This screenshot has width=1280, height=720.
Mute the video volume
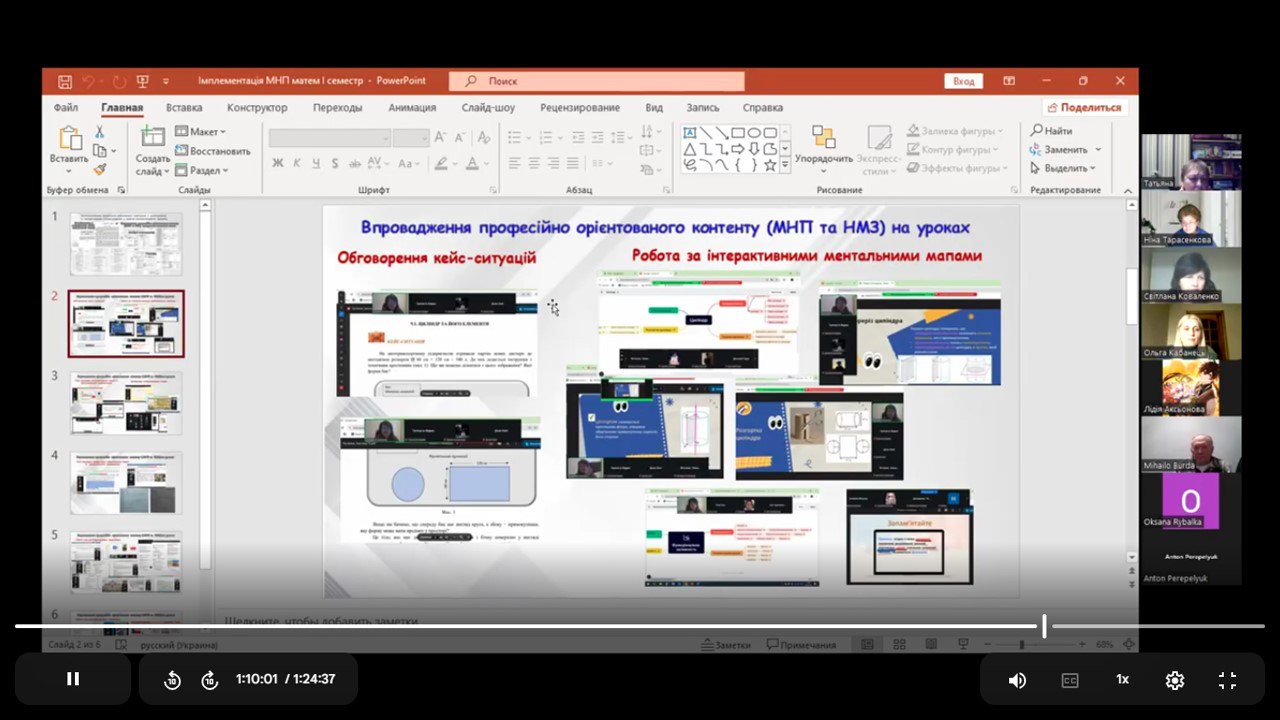[x=1017, y=680]
